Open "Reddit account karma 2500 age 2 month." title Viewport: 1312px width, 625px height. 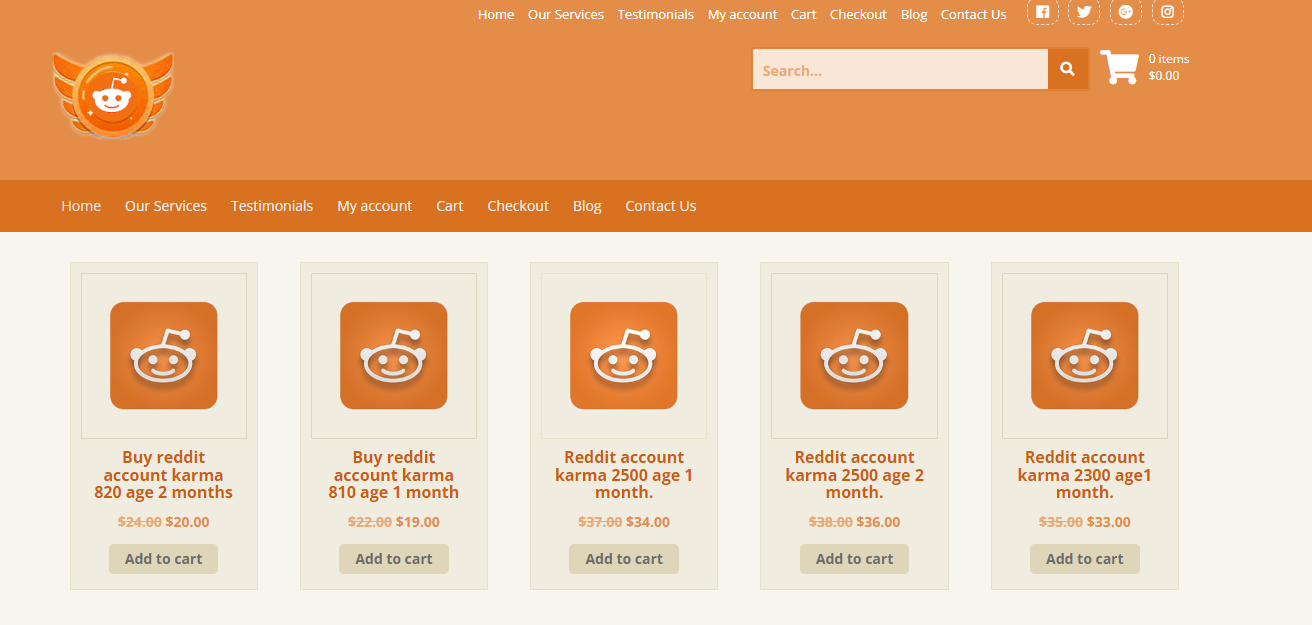(x=855, y=475)
